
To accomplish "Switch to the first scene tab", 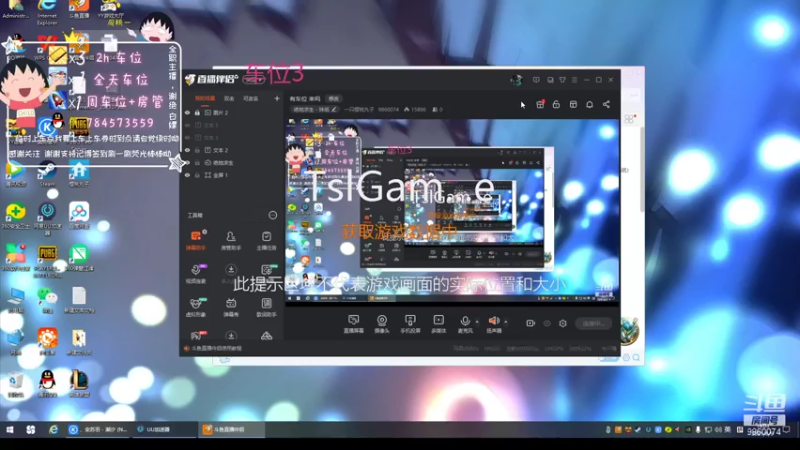I will (x=205, y=98).
